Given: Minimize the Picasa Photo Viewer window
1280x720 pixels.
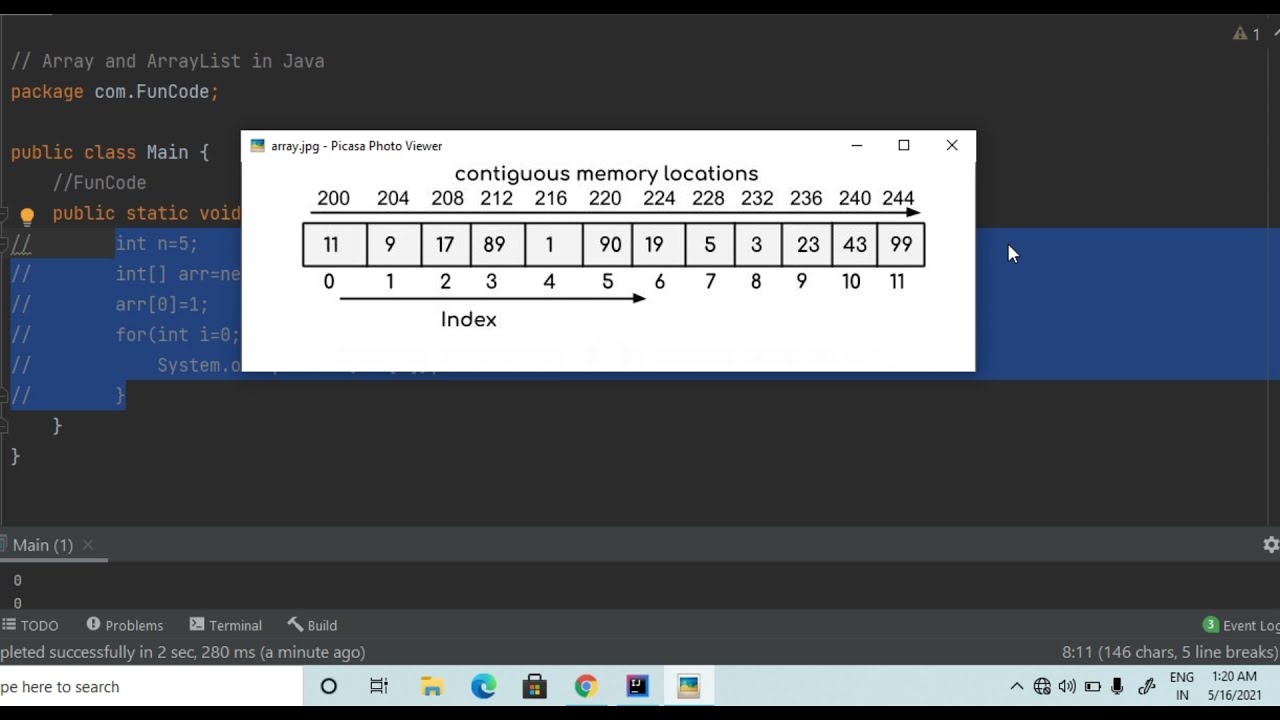Looking at the screenshot, I should click(857, 146).
